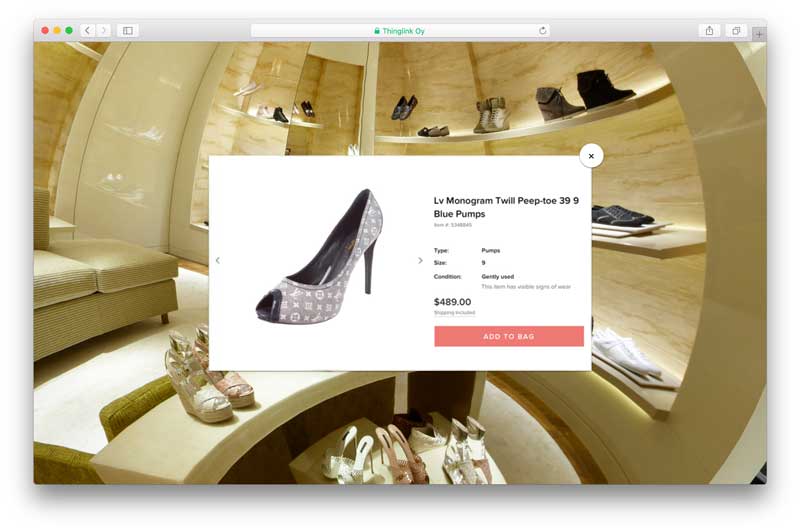Screen dimensions: 800x532
Task: Show the previous product photo
Action: [218, 261]
